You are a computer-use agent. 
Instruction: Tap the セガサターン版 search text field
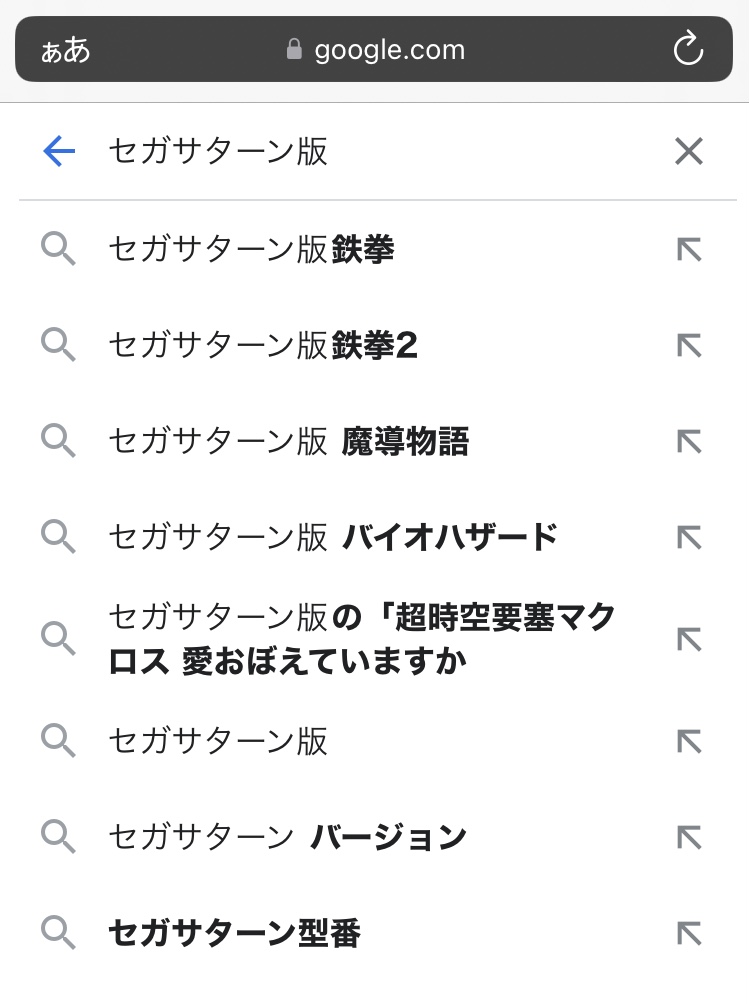(x=380, y=152)
